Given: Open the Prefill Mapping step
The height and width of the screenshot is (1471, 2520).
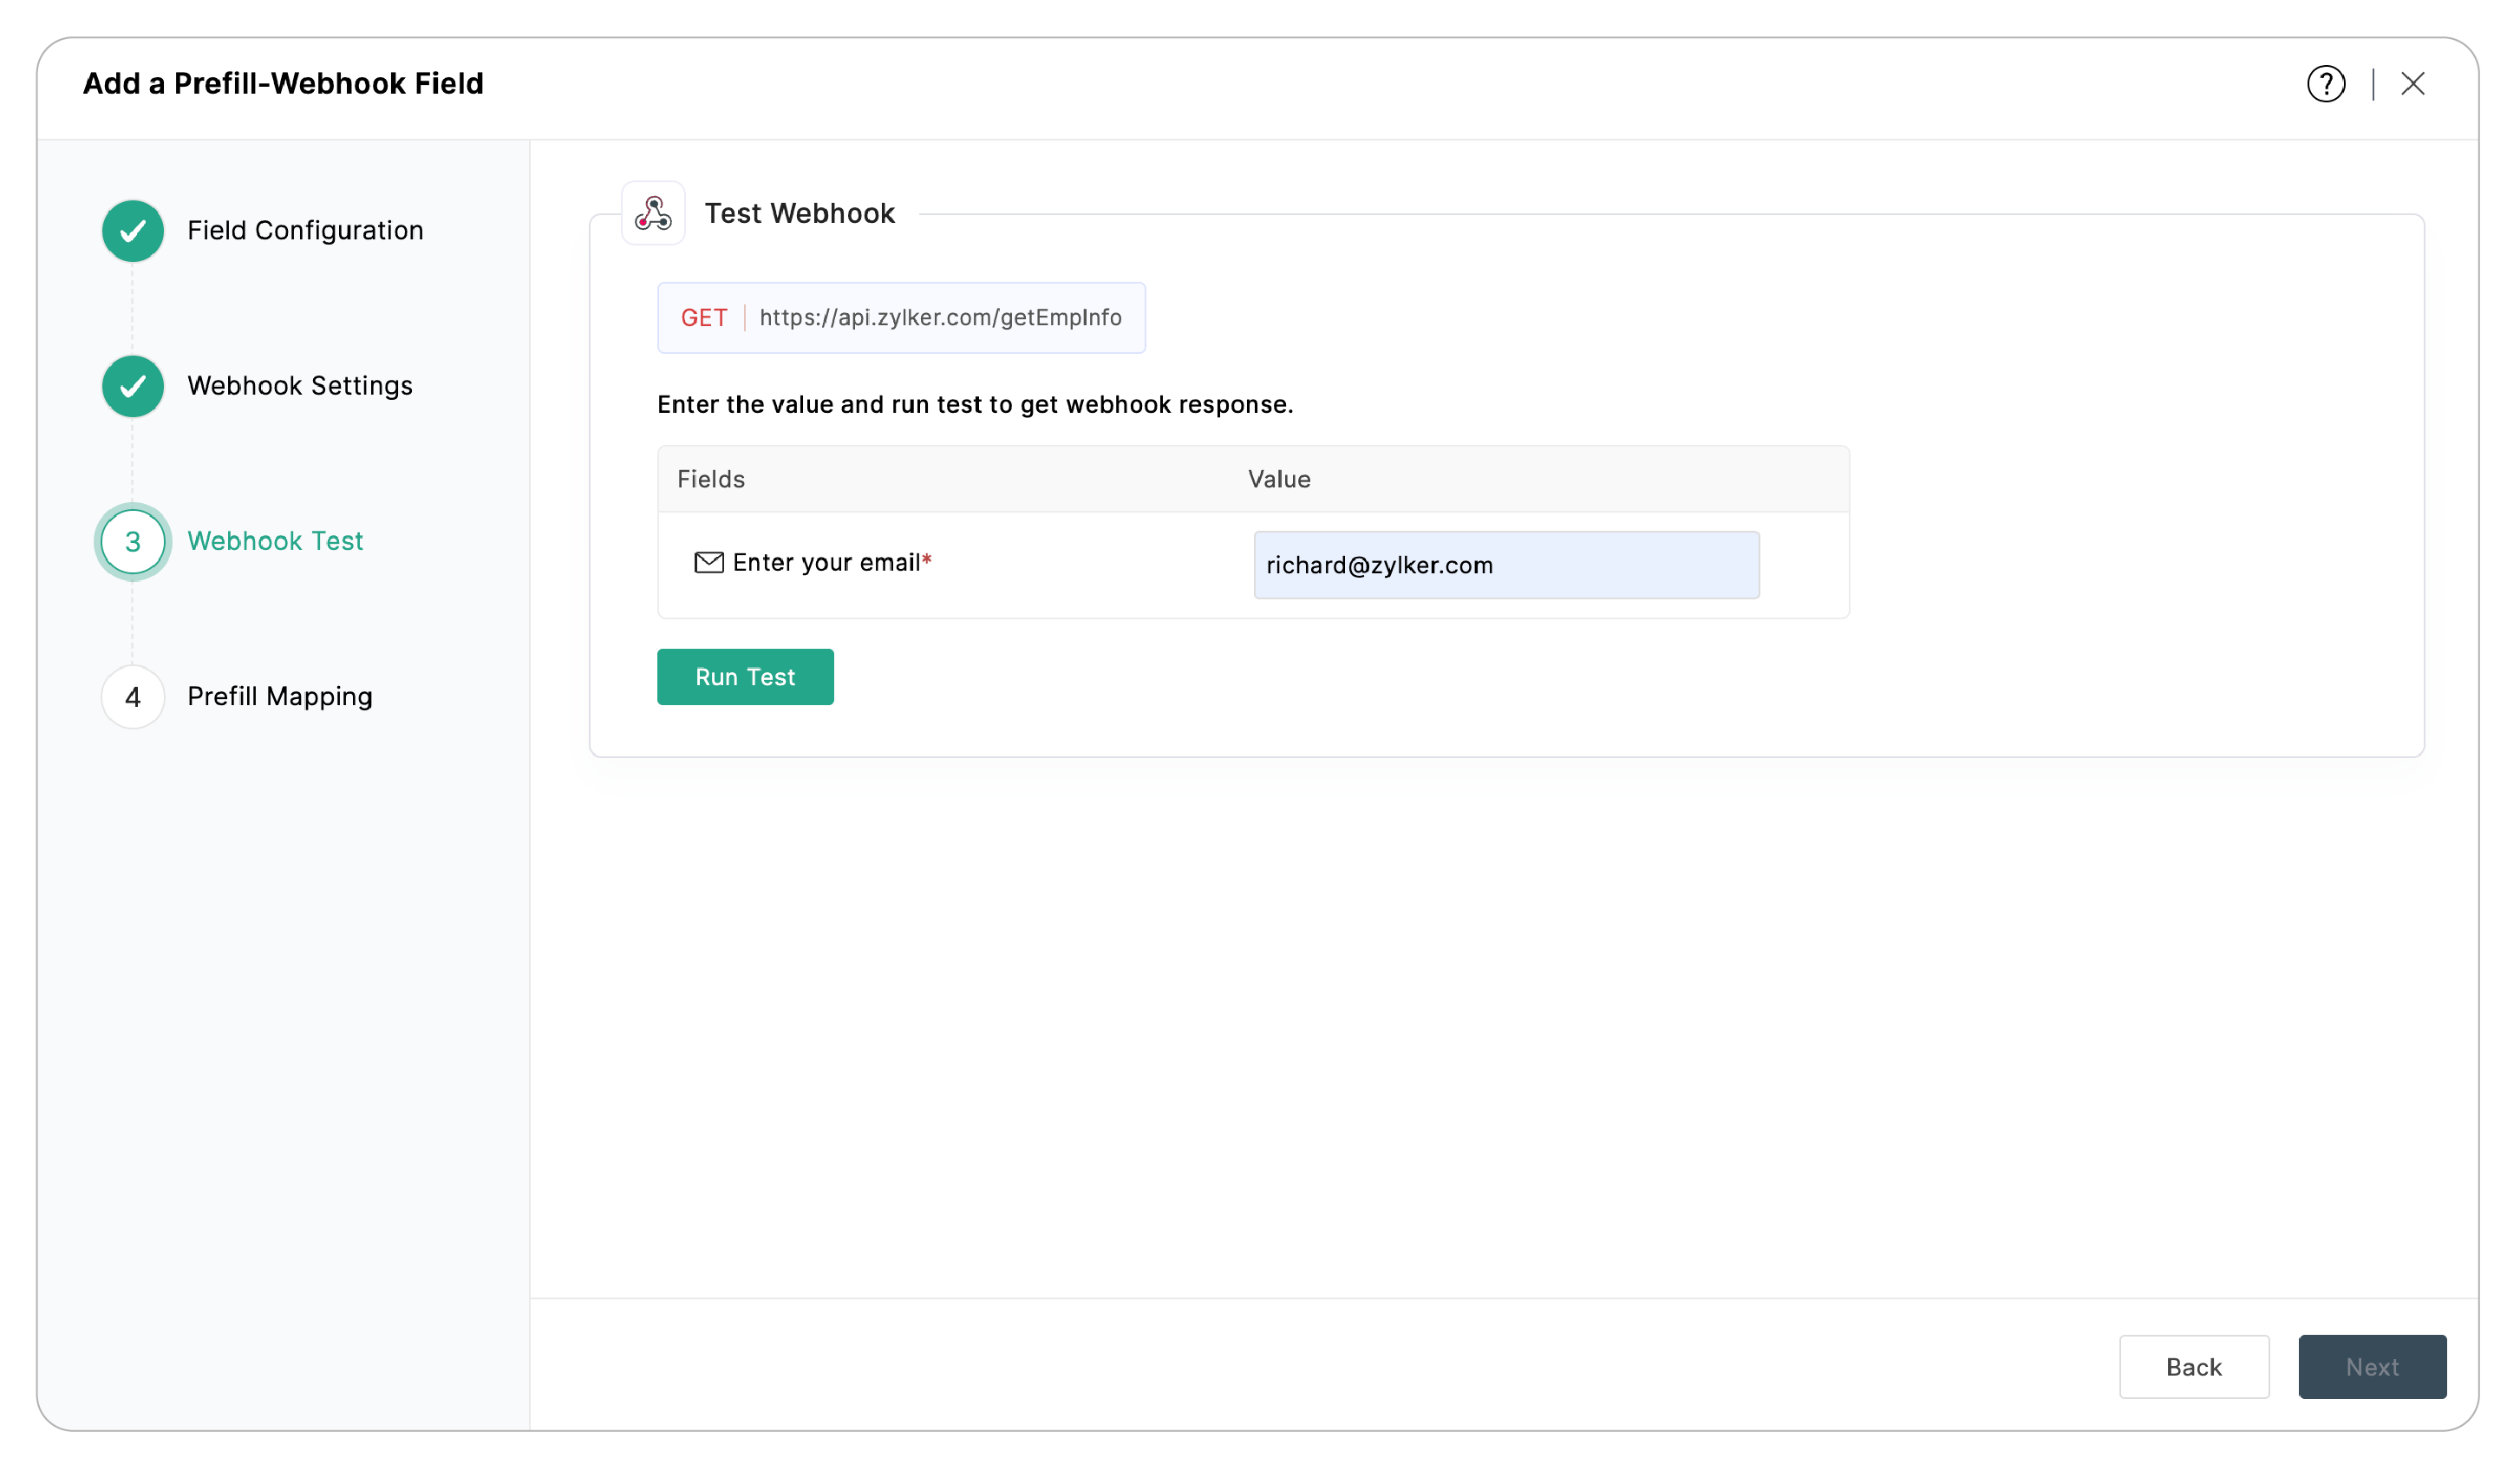Looking at the screenshot, I should click(x=280, y=697).
